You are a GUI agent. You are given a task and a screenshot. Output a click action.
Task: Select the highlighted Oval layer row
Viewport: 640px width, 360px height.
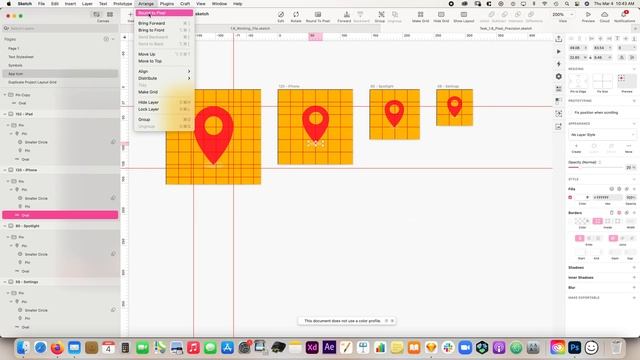[x=60, y=215]
